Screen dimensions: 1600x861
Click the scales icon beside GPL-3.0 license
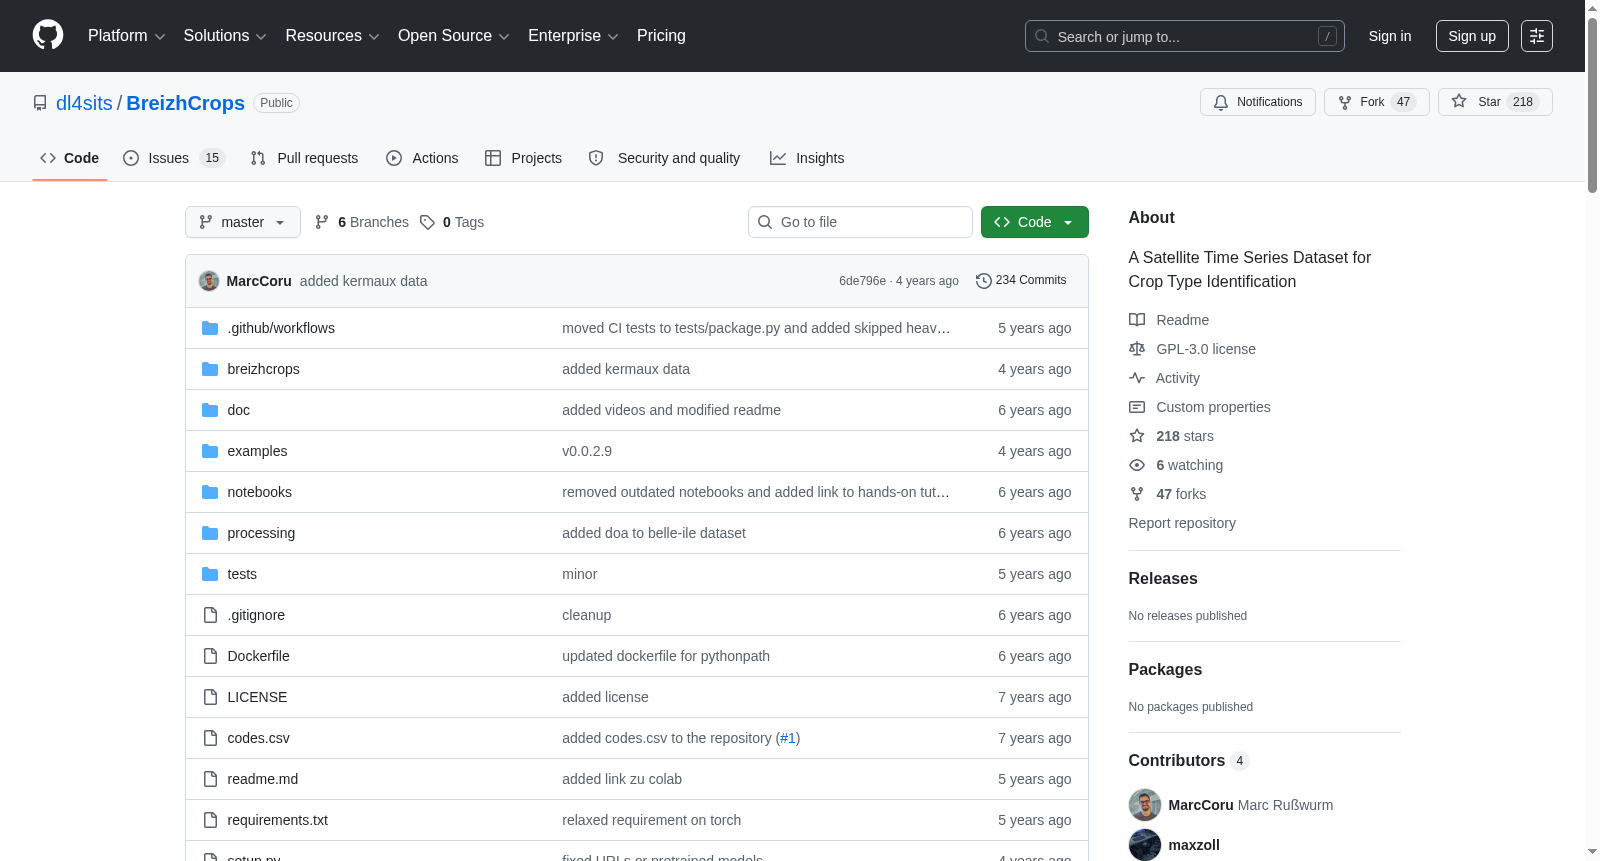pyautogui.click(x=1137, y=349)
